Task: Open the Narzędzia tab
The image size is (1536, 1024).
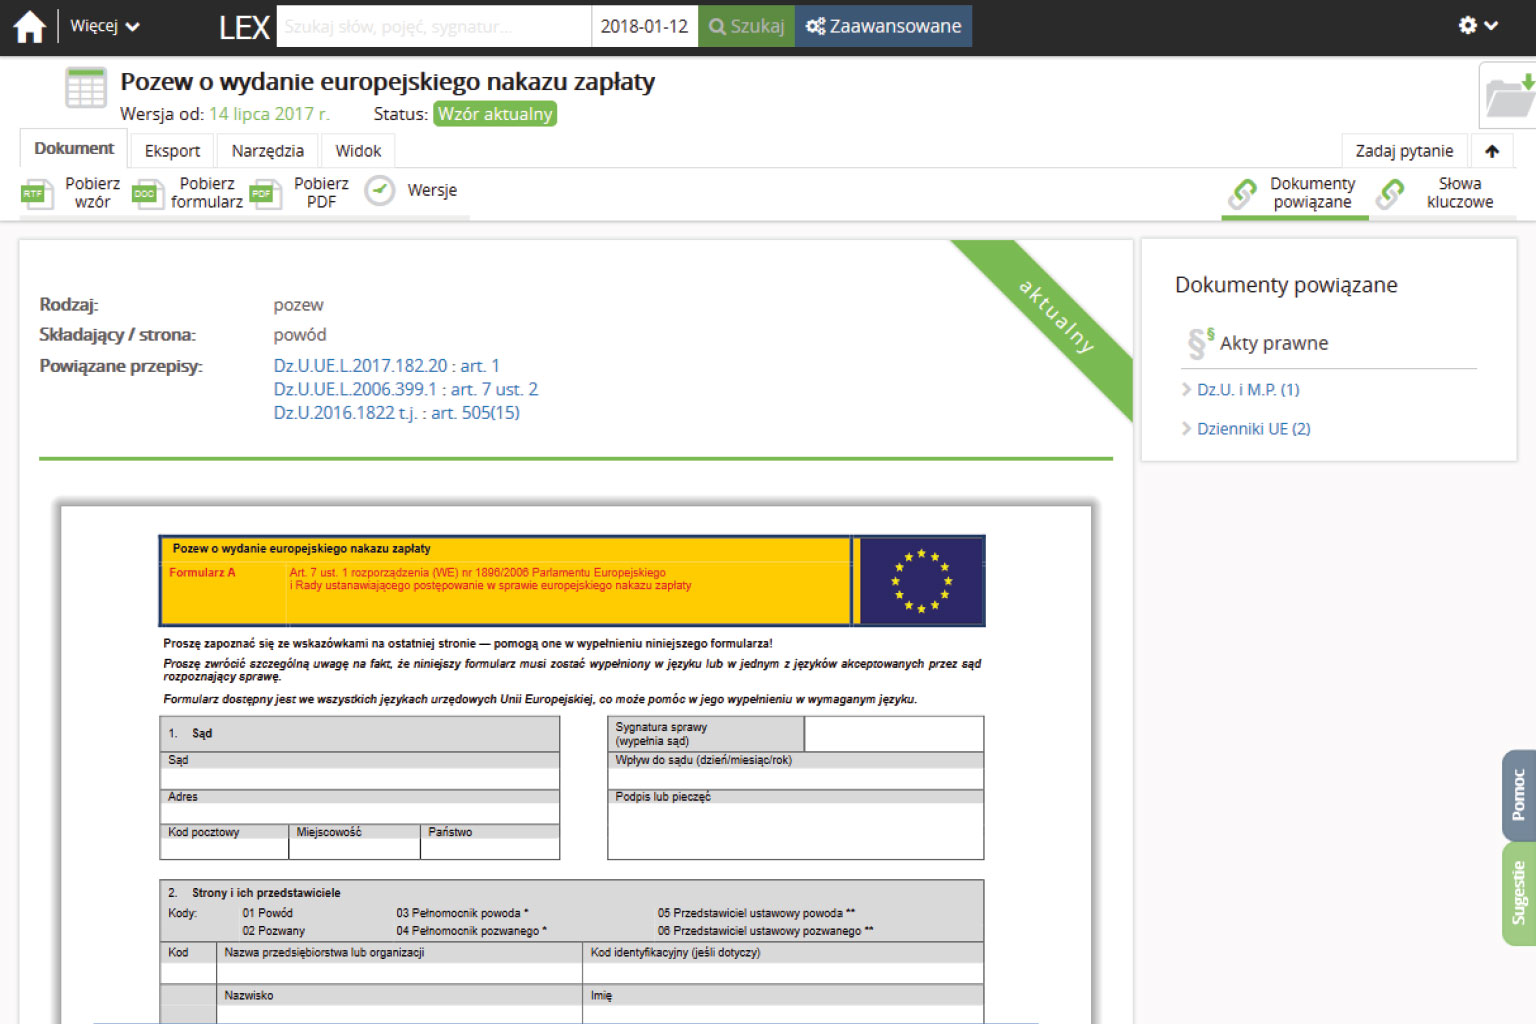Action: (x=267, y=151)
